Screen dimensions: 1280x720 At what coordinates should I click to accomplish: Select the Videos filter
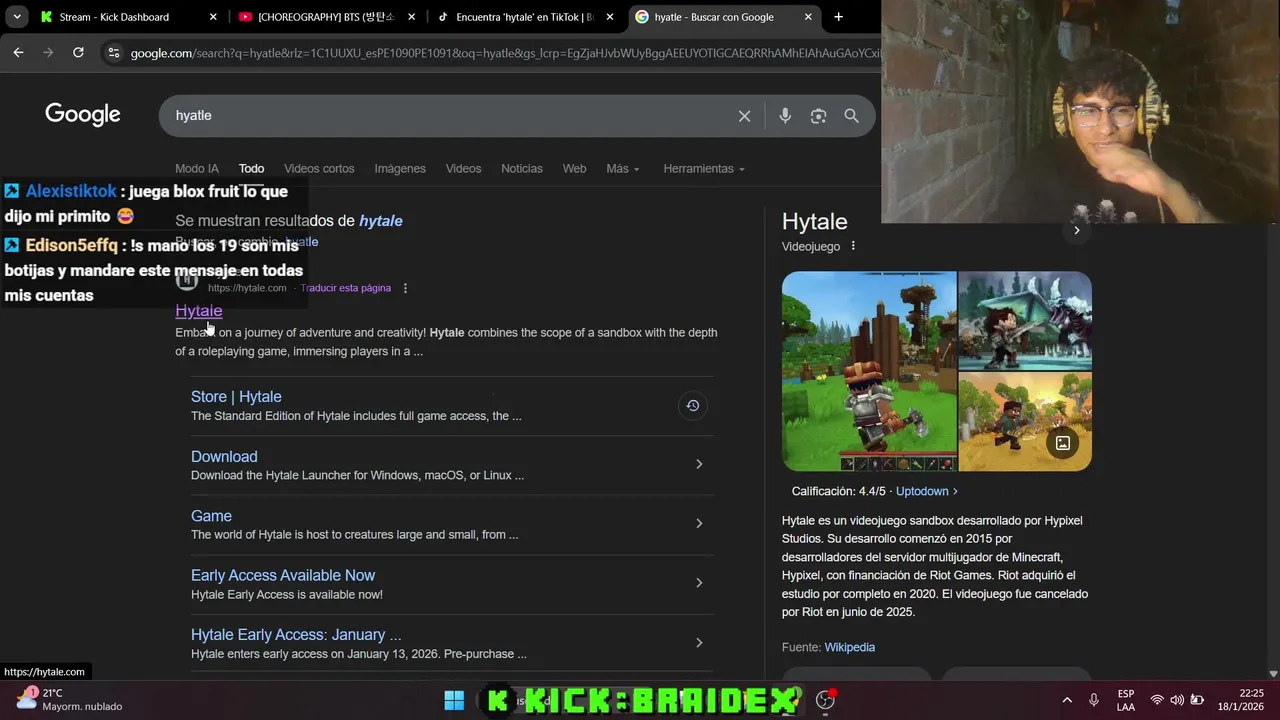tap(463, 169)
